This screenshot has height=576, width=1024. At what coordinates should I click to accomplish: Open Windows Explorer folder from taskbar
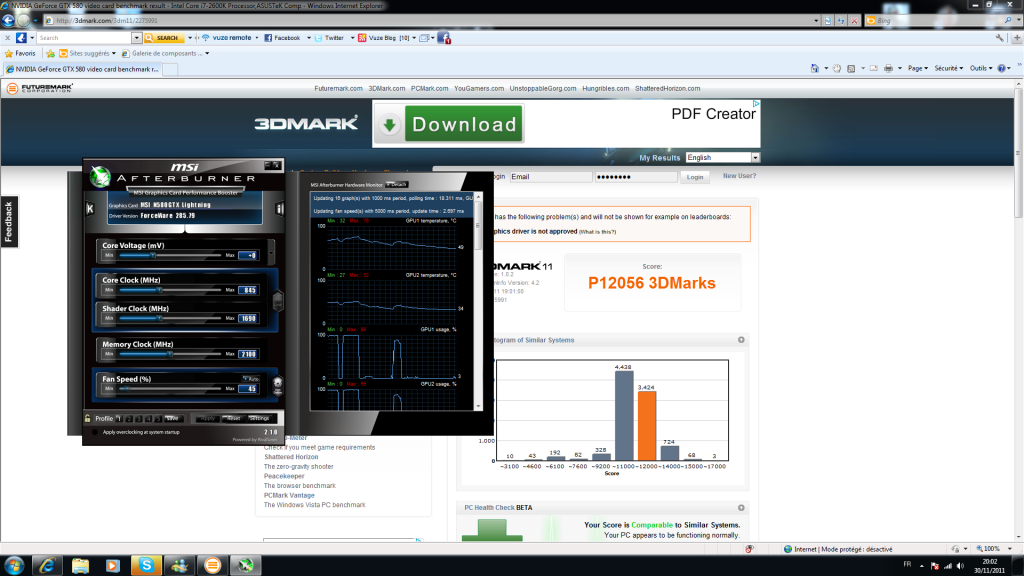(x=80, y=565)
